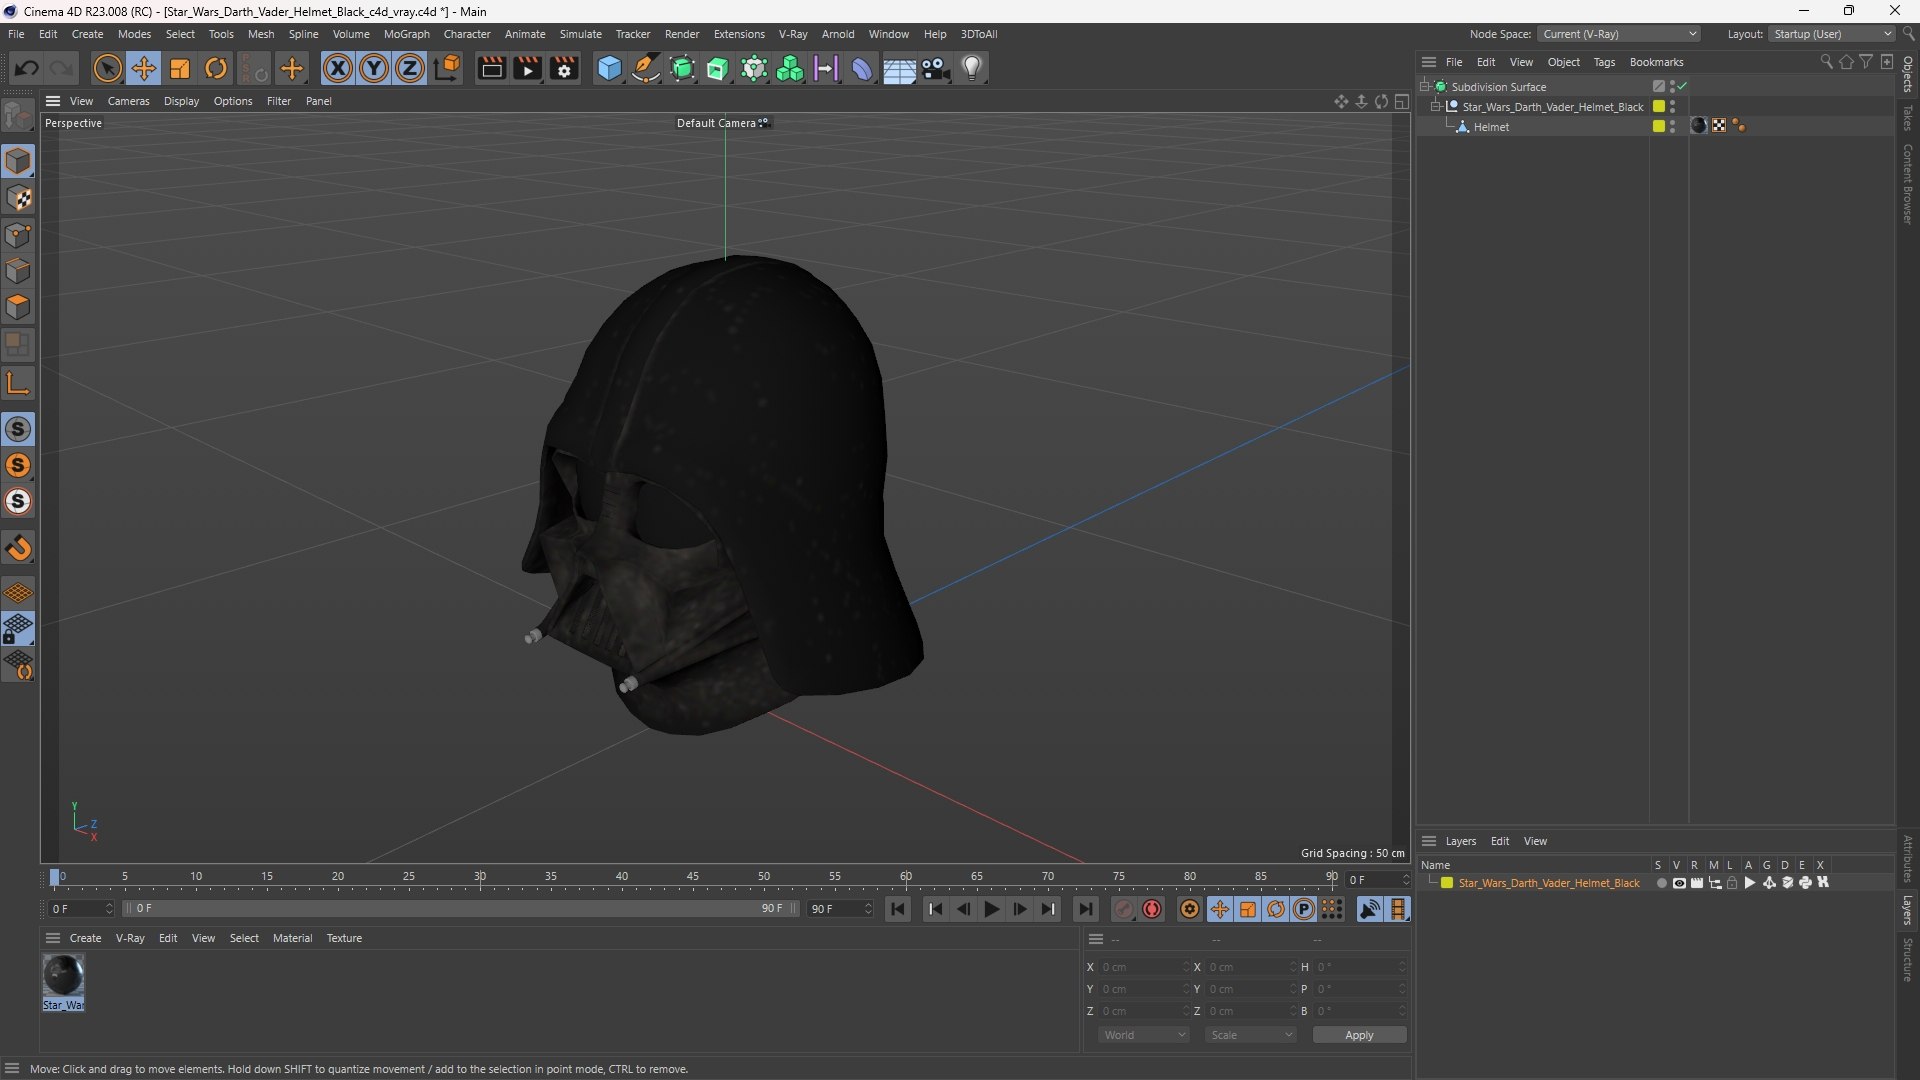The image size is (1920, 1080).
Task: Open the MoGraph menu
Action: tap(406, 34)
